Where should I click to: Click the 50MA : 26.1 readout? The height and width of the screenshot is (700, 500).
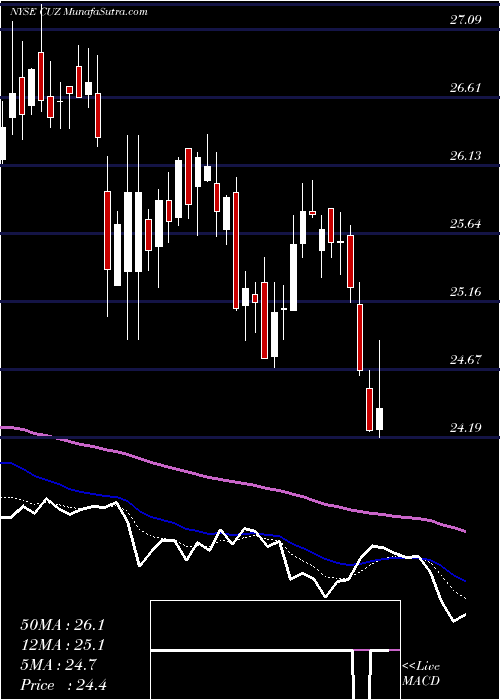click(62, 625)
